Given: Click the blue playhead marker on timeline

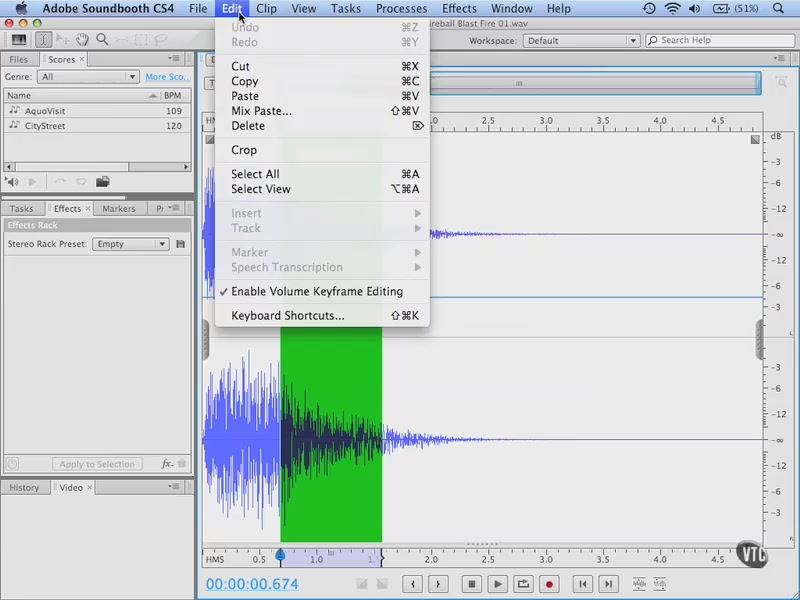Looking at the screenshot, I should (x=280, y=554).
